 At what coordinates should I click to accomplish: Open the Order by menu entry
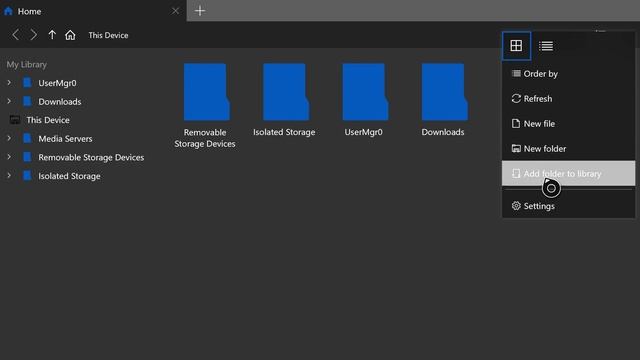click(568, 74)
